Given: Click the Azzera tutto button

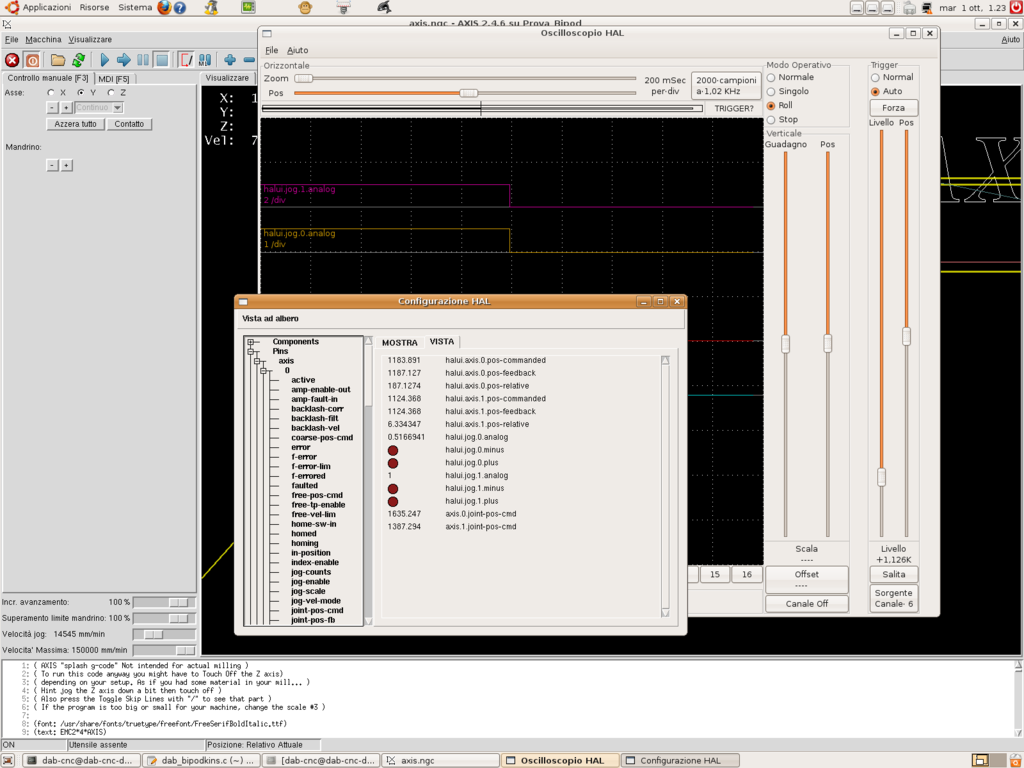Looking at the screenshot, I should point(75,124).
